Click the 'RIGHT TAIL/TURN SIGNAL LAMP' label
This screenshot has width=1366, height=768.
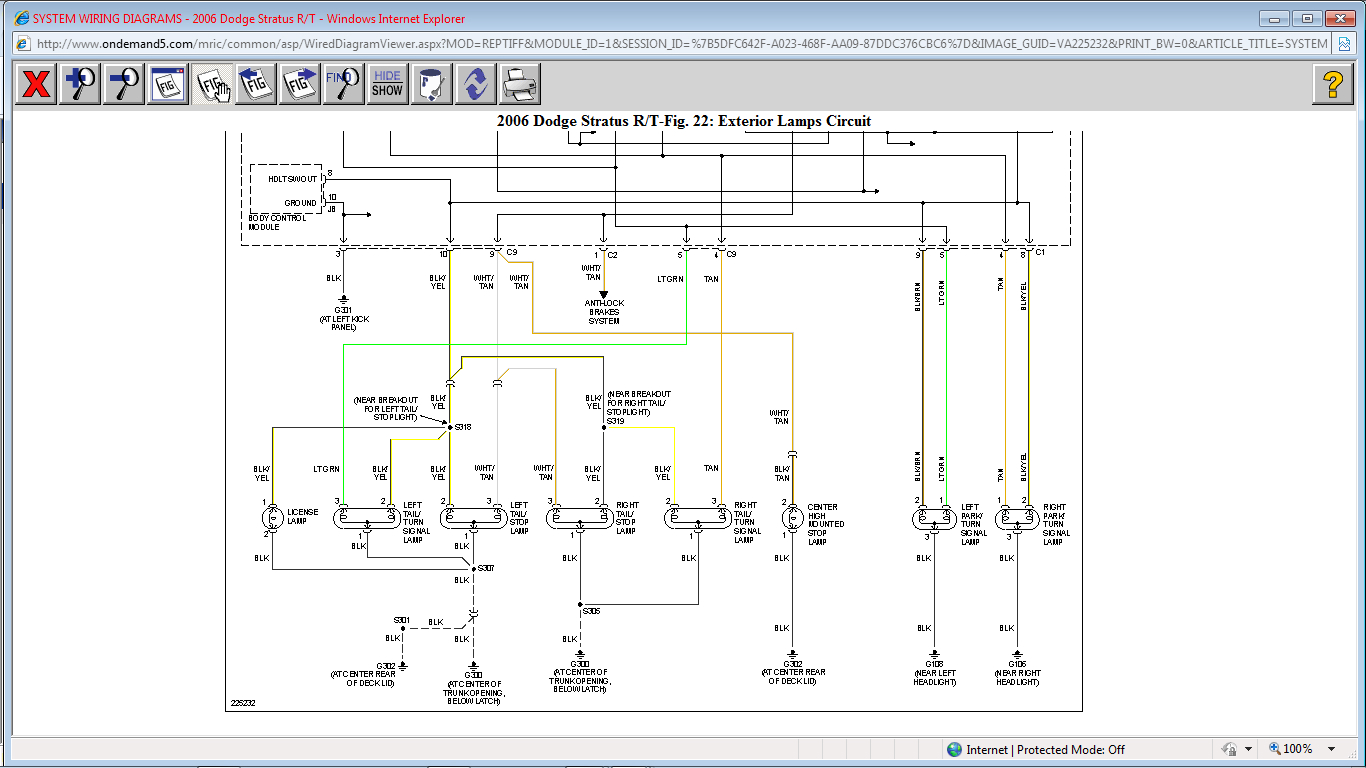[745, 521]
